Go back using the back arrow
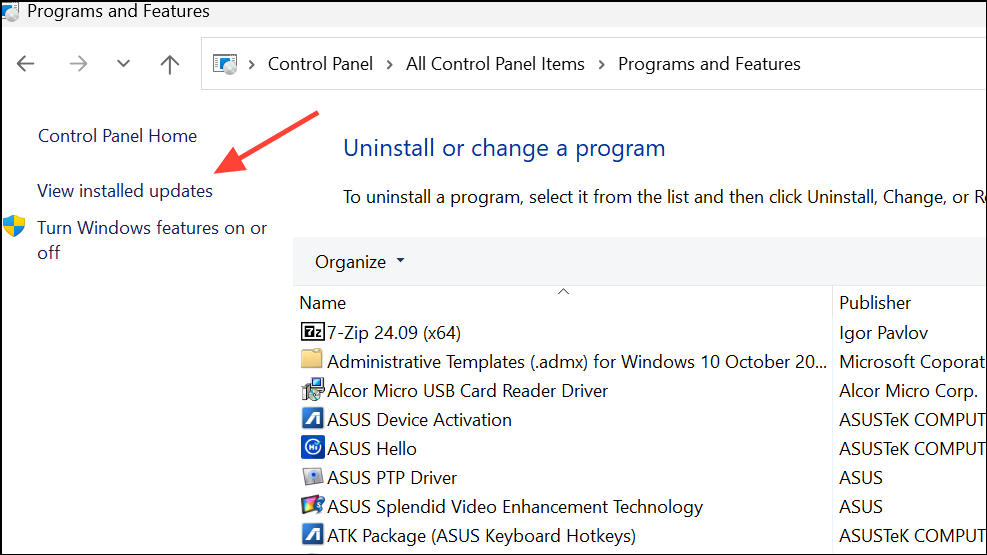This screenshot has width=987, height=555. point(26,64)
